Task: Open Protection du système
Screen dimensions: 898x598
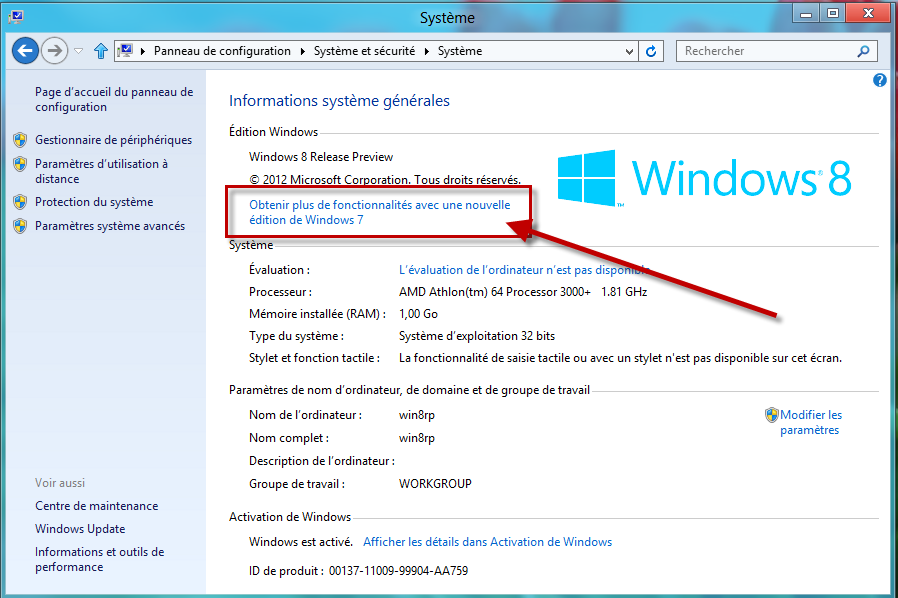Action: (x=94, y=202)
